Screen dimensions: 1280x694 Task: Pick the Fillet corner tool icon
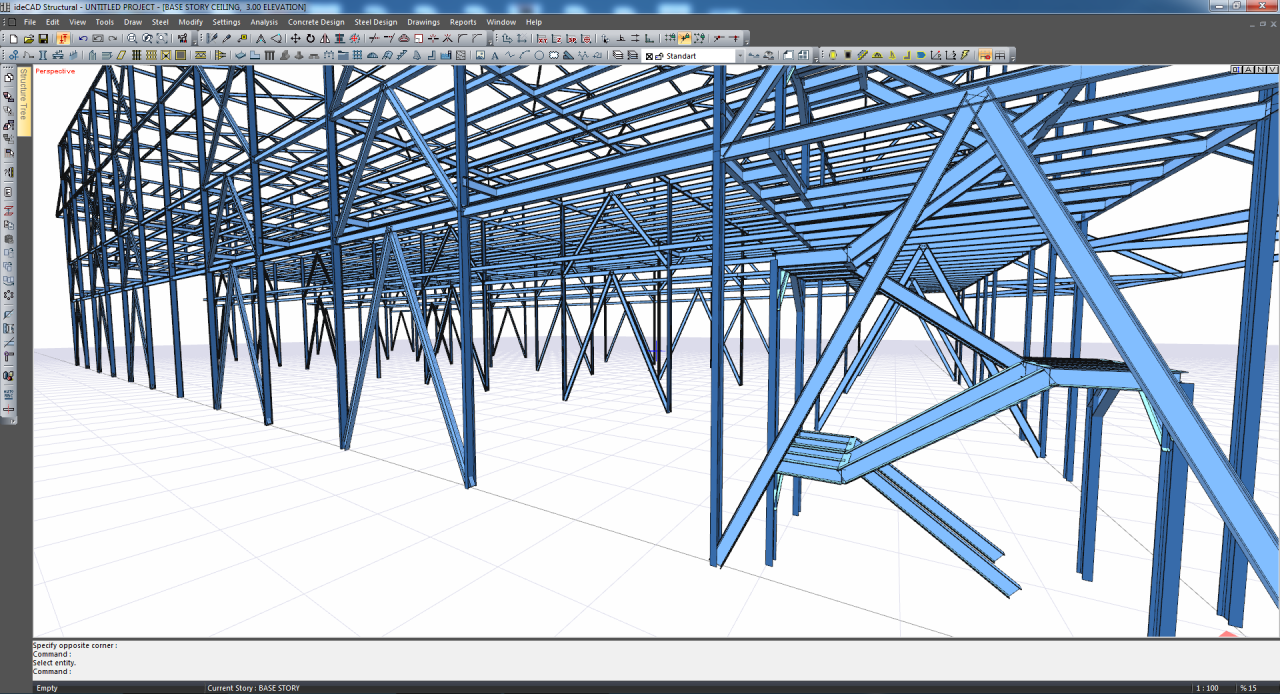point(462,39)
